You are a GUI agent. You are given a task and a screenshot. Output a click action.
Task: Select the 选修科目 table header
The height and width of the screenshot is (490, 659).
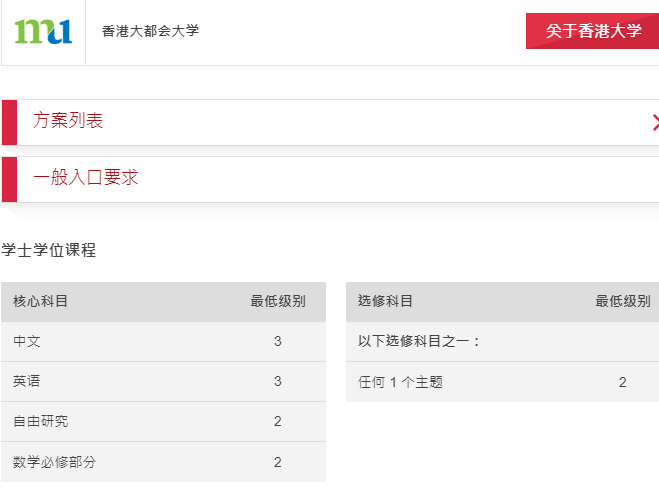coord(385,301)
